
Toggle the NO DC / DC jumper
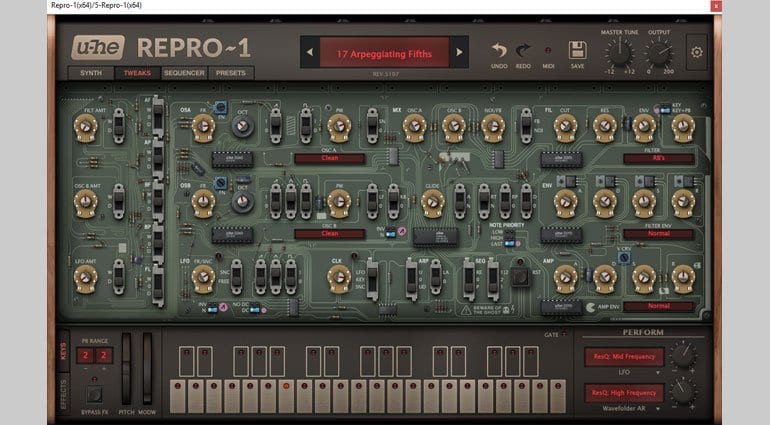coord(254,310)
